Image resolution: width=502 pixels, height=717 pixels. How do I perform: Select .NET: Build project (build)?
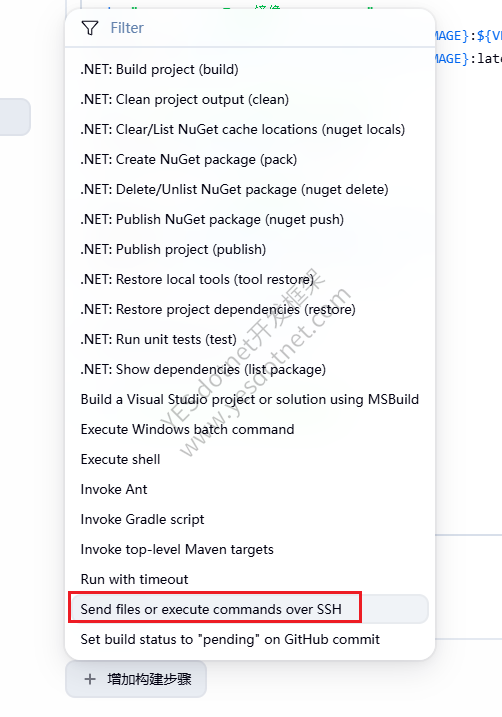click(x=250, y=70)
